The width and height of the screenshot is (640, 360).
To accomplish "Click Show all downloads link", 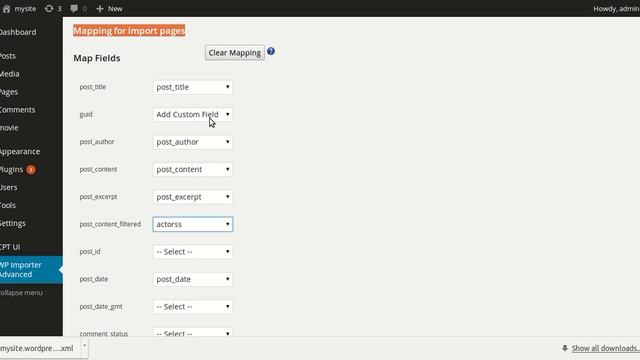I will [x=605, y=348].
